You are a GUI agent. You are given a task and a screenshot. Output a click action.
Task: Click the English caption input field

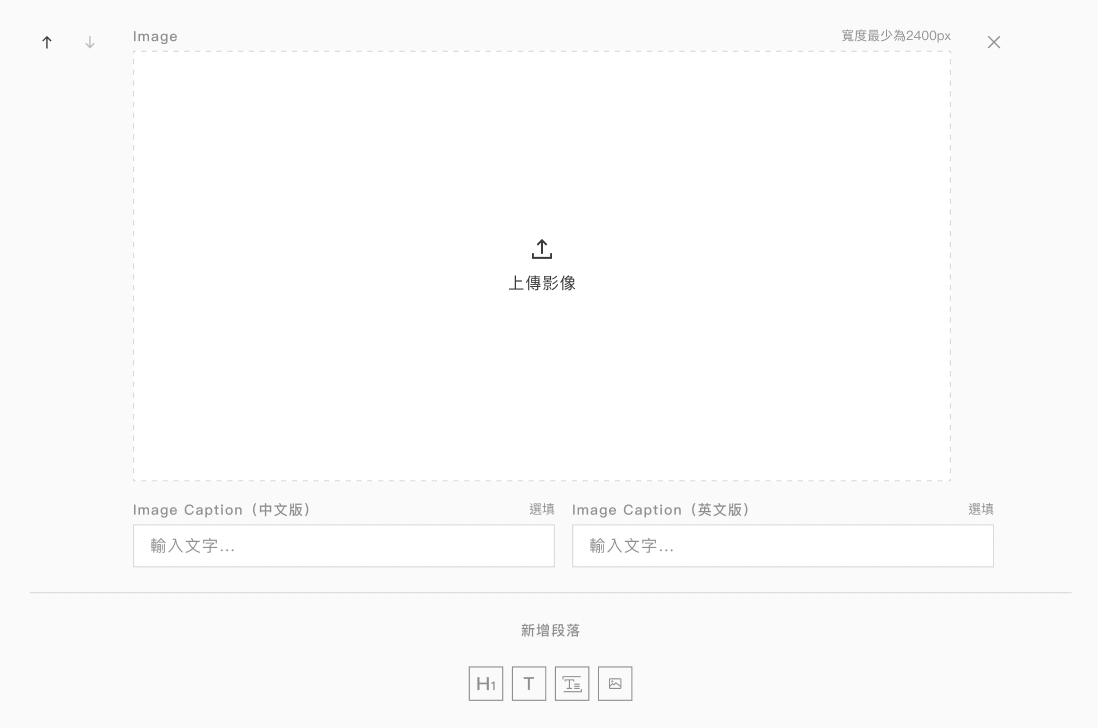coord(783,545)
